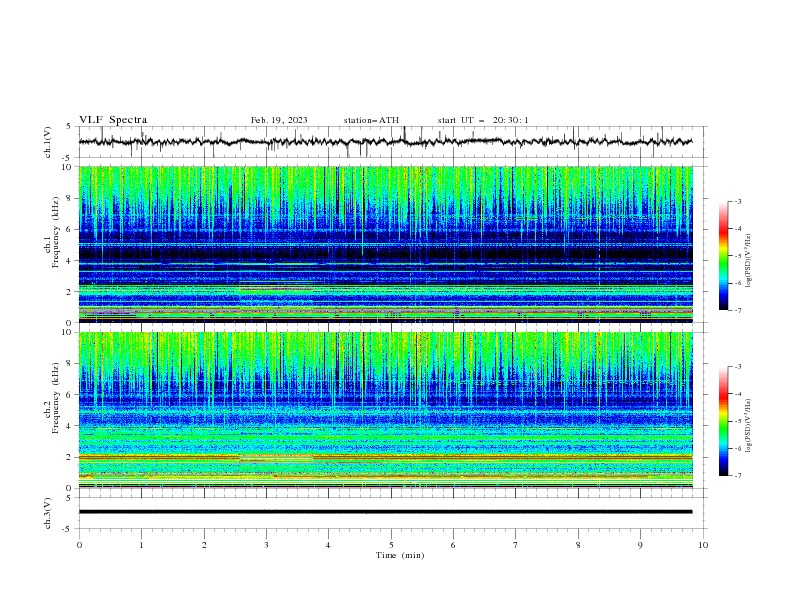Click time axis tick label "0"
The image size is (792, 612).
(79, 545)
